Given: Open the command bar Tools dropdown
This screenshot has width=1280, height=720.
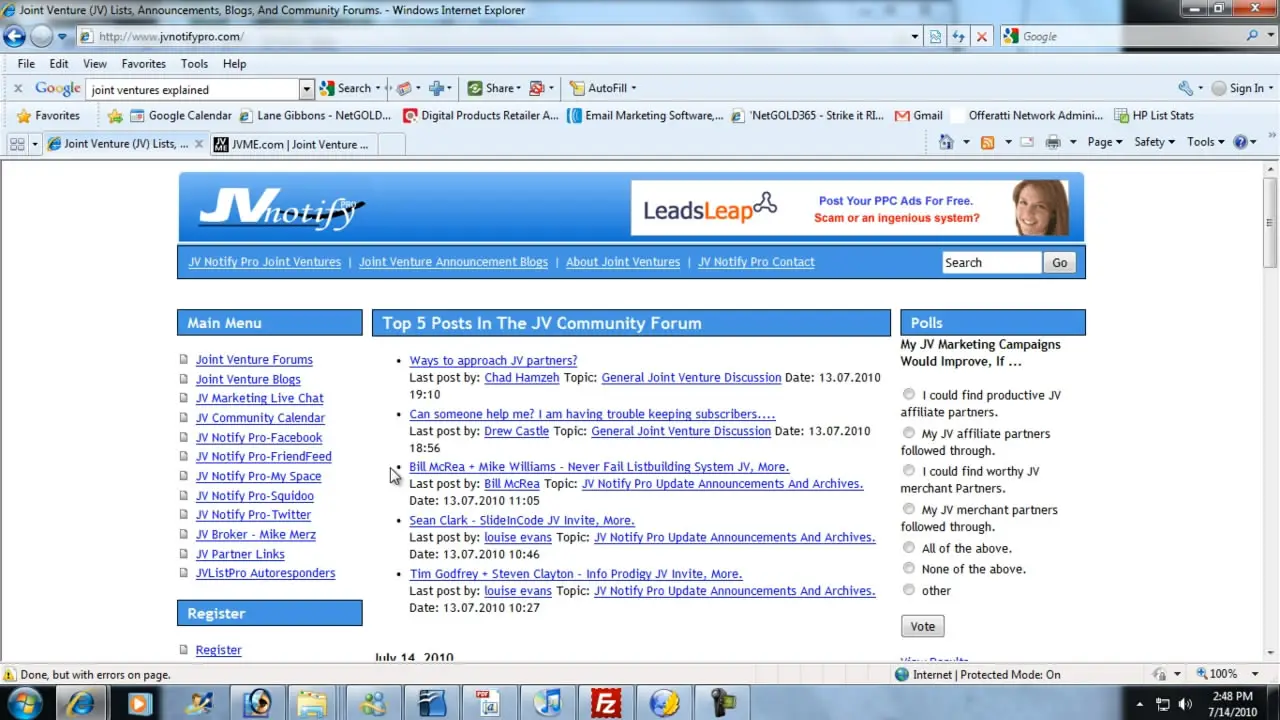Looking at the screenshot, I should pos(1205,142).
